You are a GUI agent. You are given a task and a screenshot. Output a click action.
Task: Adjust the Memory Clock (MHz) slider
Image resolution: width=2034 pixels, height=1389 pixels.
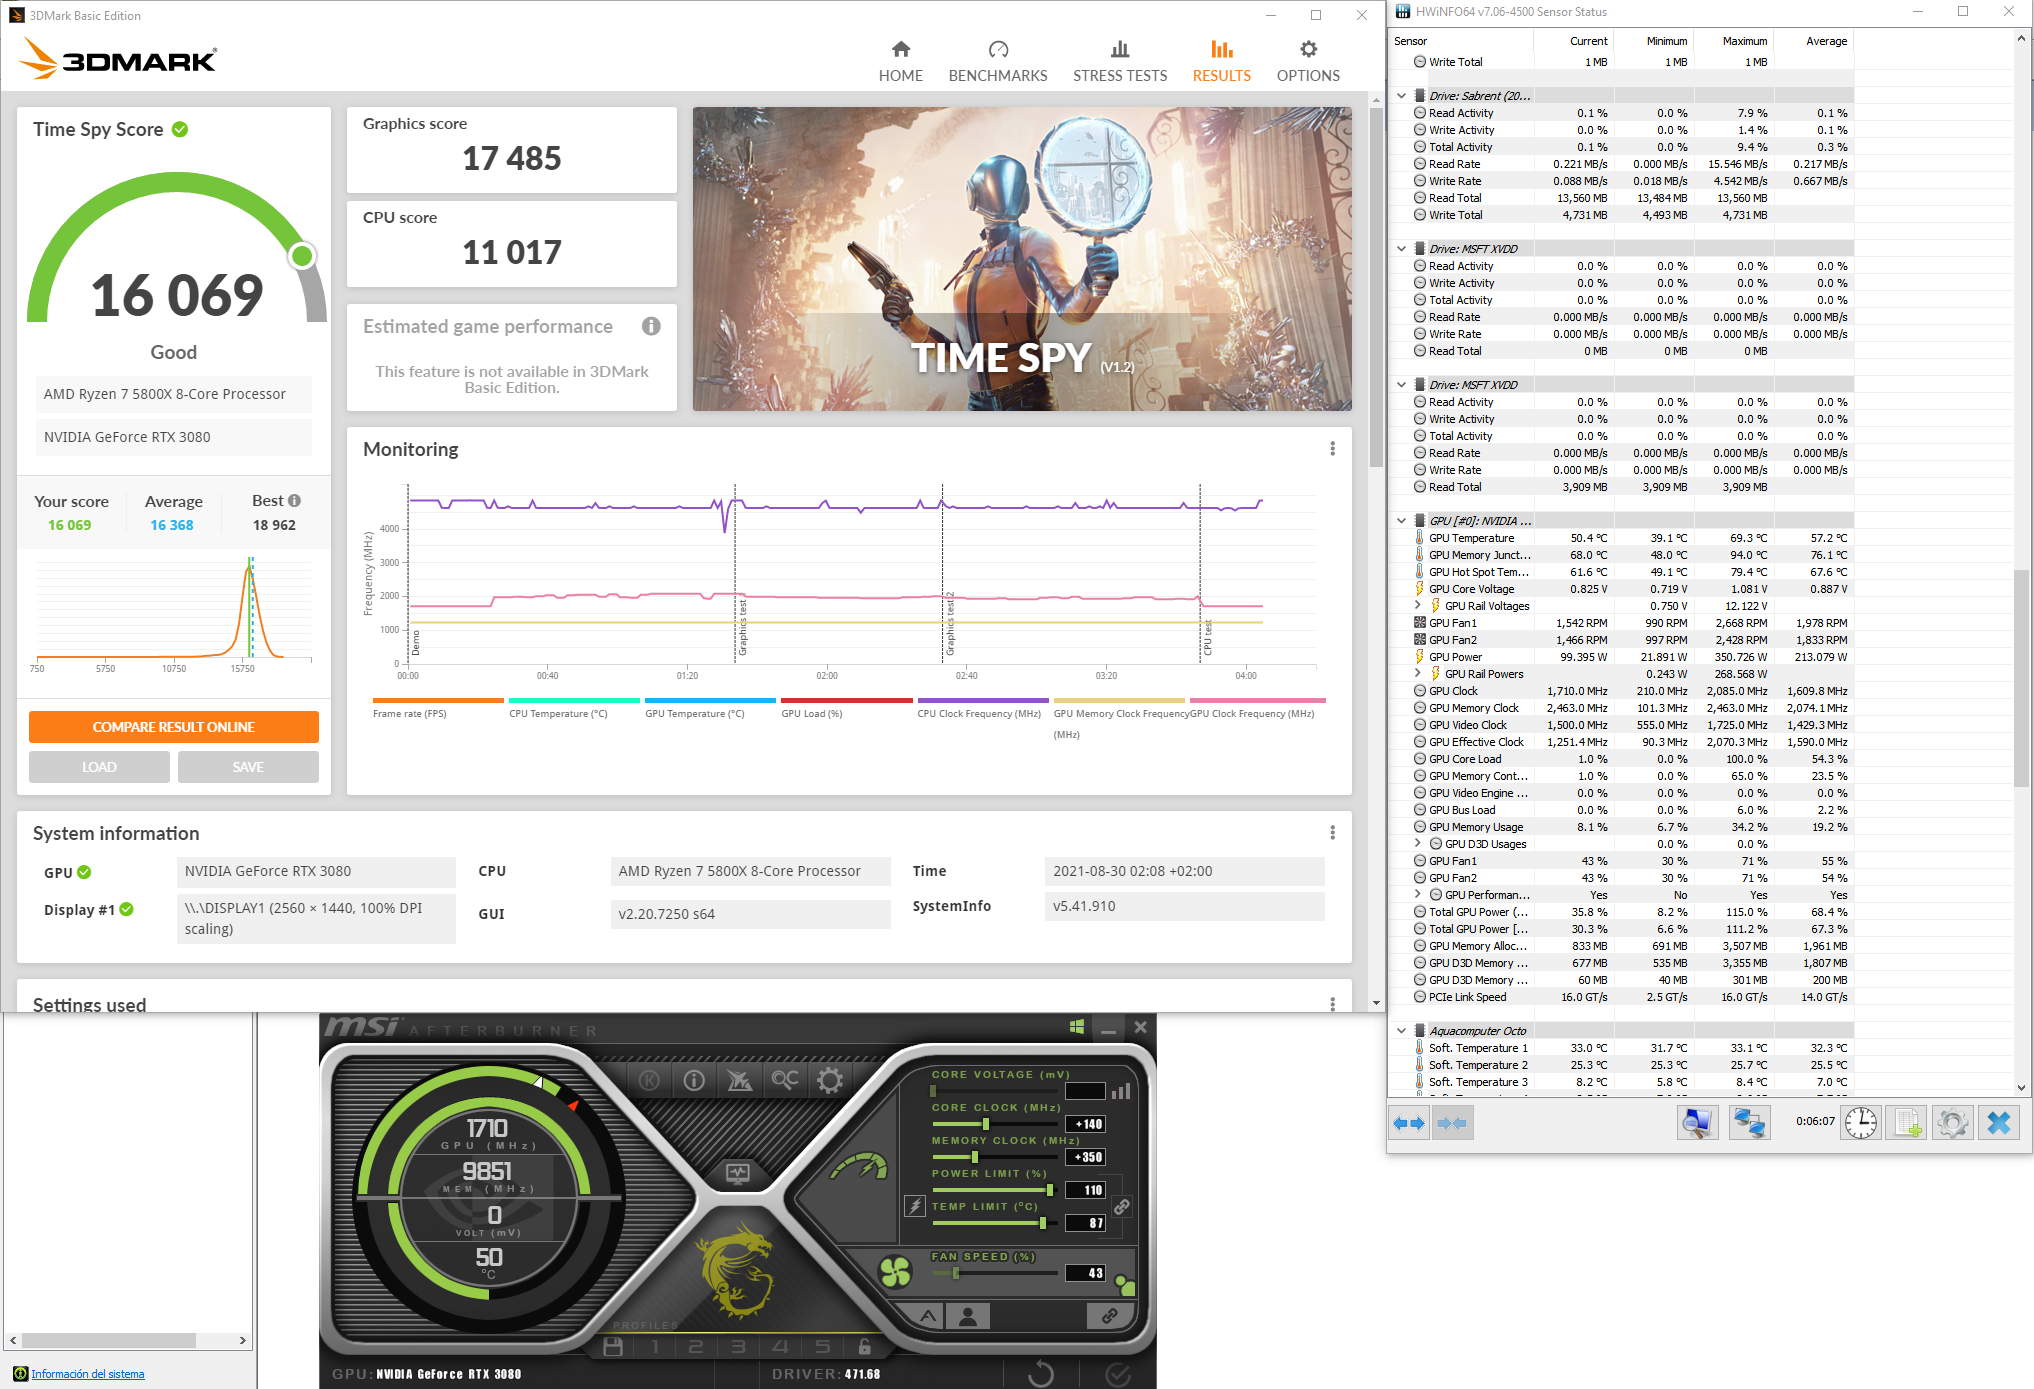click(994, 1157)
